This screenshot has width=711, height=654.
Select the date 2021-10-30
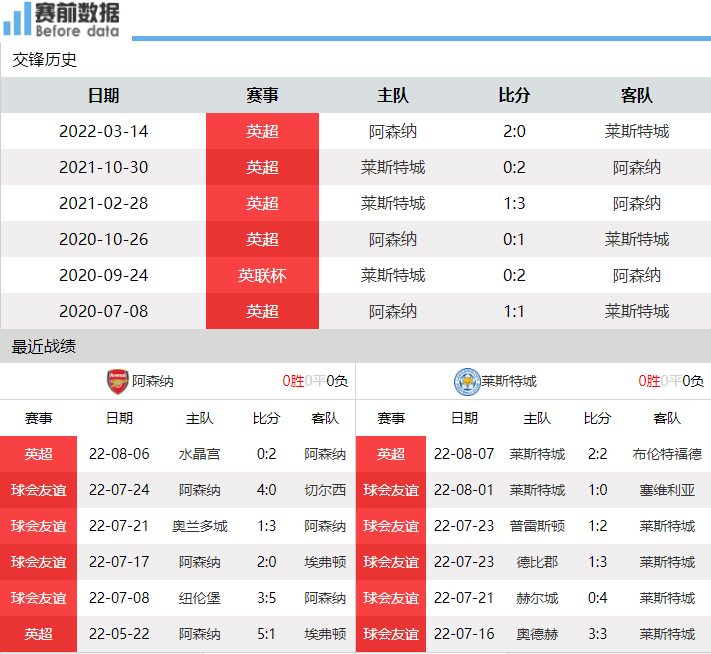coord(103,167)
